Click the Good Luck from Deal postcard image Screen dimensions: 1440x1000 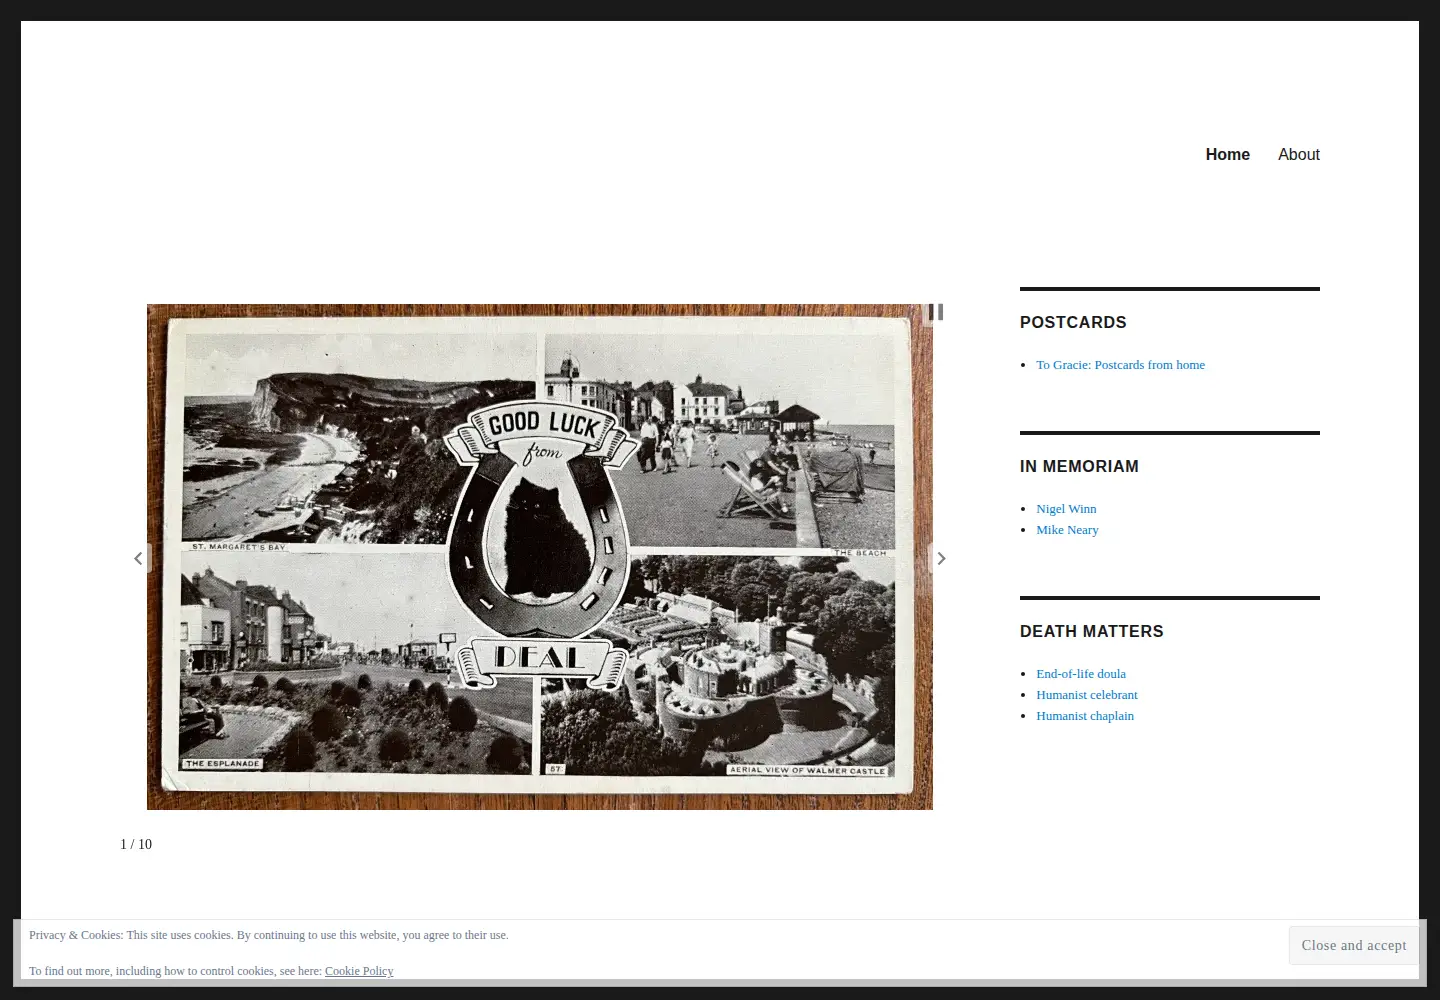pyautogui.click(x=540, y=557)
